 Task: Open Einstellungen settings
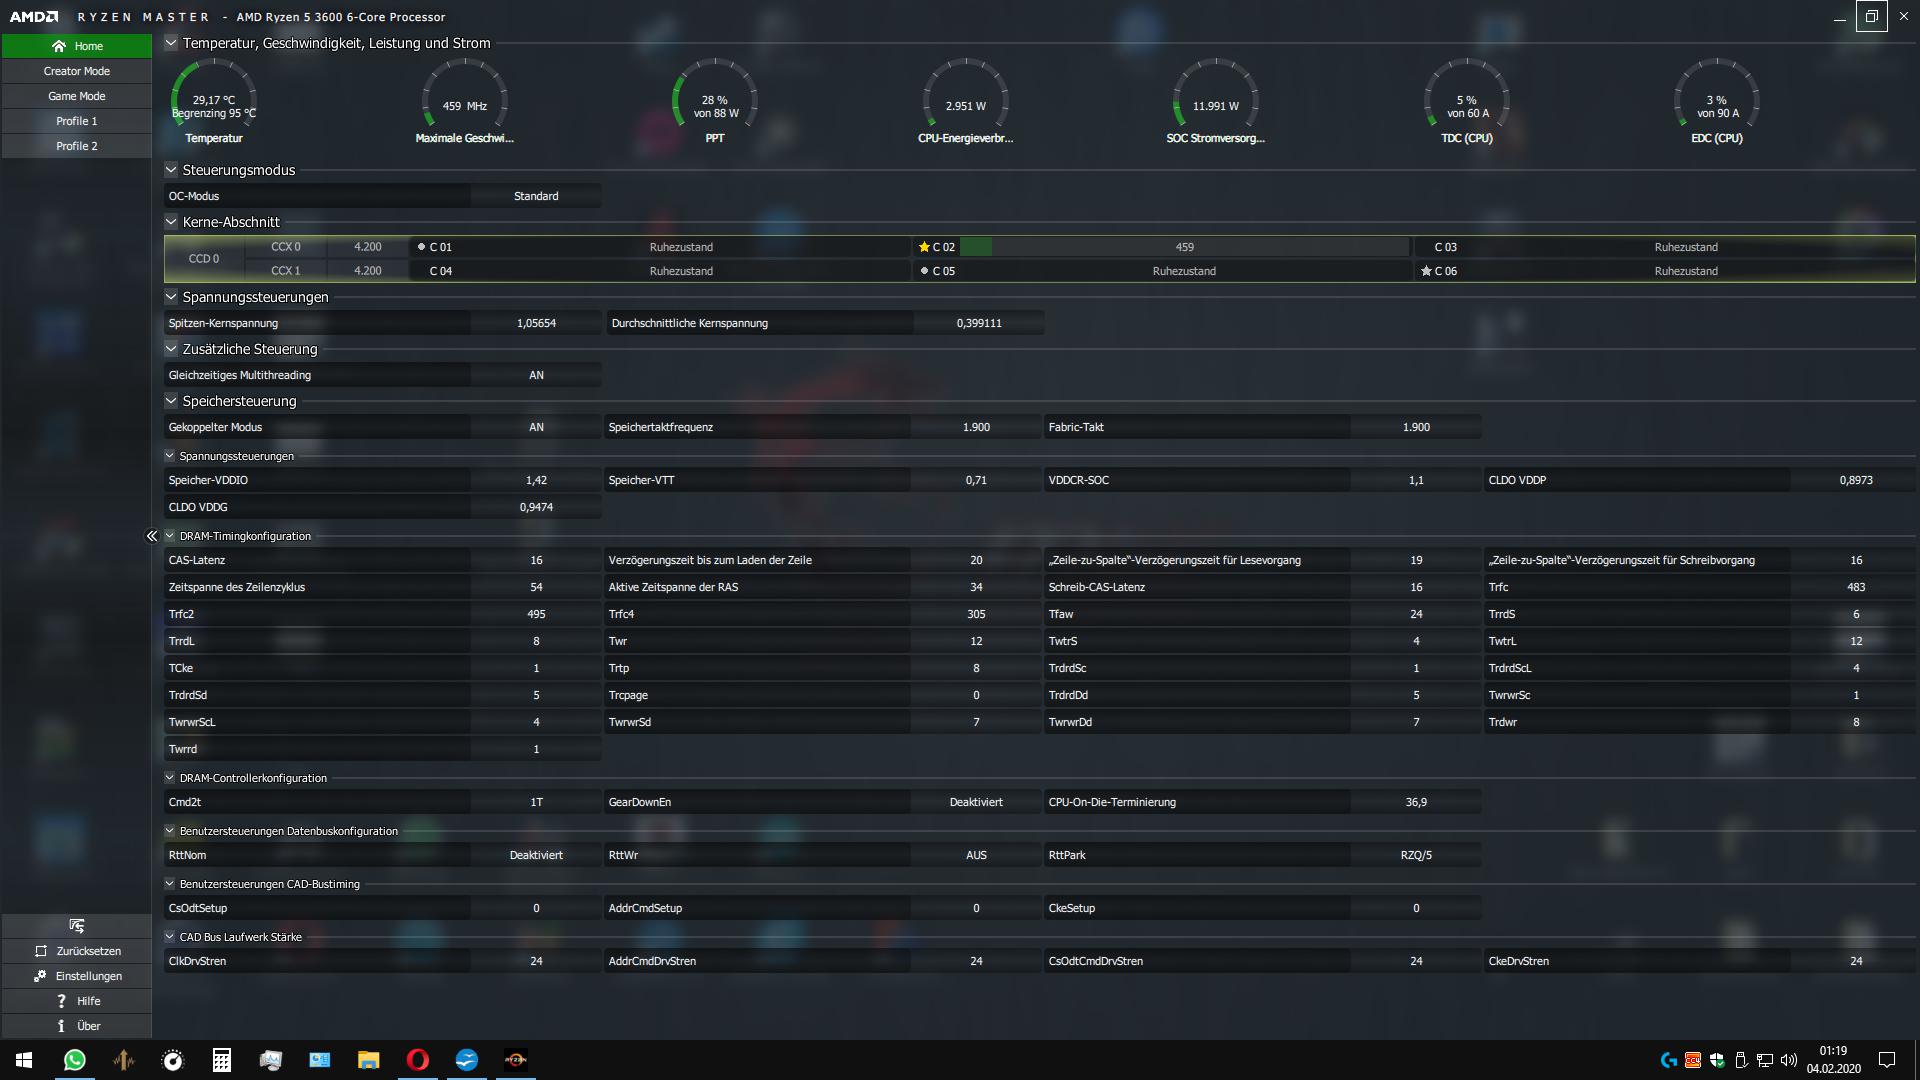coord(77,976)
